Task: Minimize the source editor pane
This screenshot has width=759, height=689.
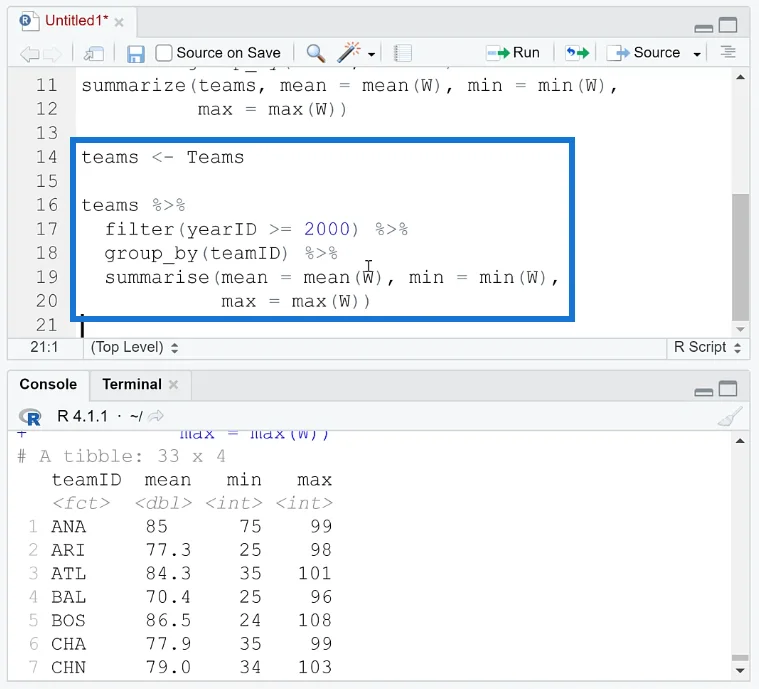Action: point(703,28)
